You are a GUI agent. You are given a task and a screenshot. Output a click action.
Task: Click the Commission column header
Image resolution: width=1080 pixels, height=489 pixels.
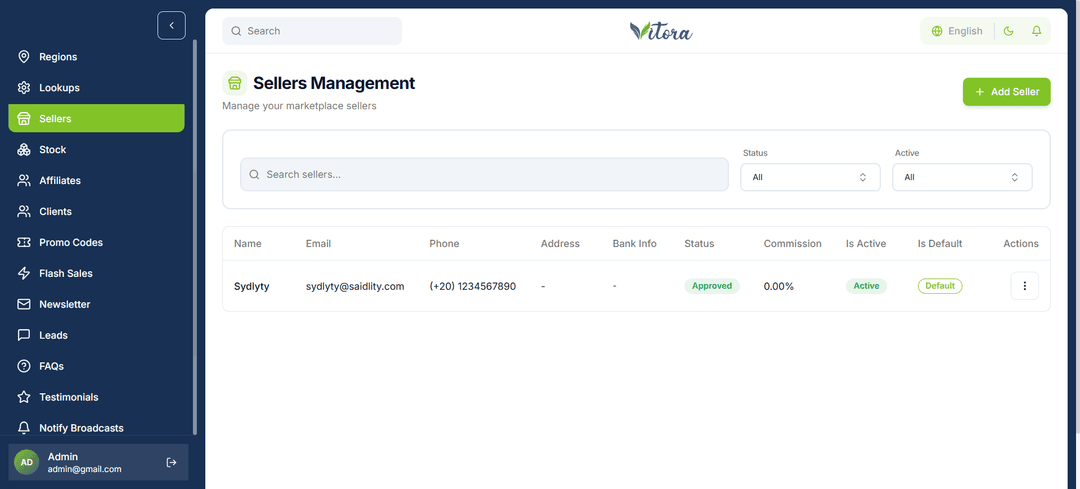click(792, 243)
